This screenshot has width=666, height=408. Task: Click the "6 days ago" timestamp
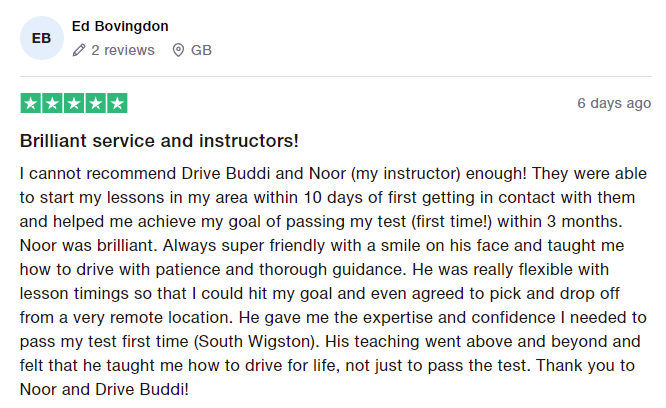click(x=614, y=103)
